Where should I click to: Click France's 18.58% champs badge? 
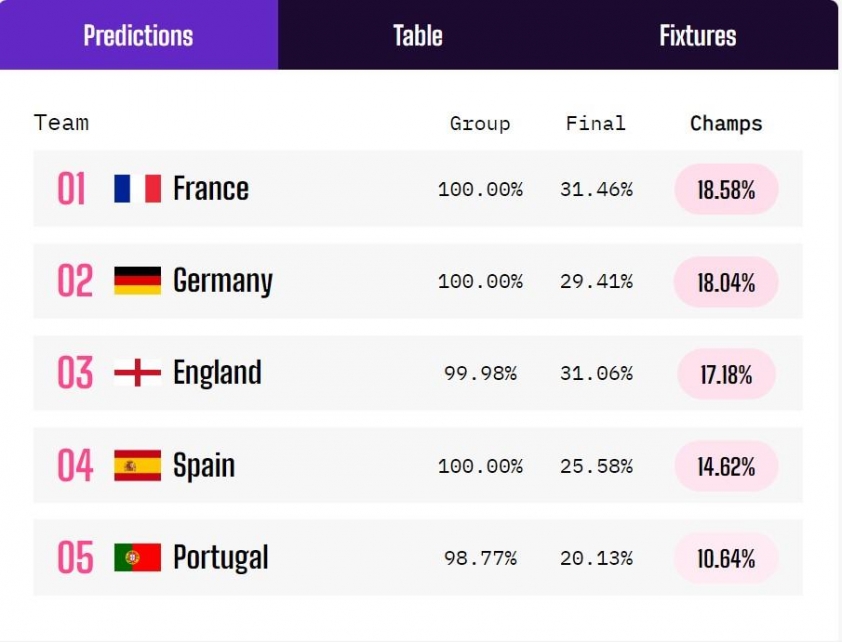(x=726, y=189)
